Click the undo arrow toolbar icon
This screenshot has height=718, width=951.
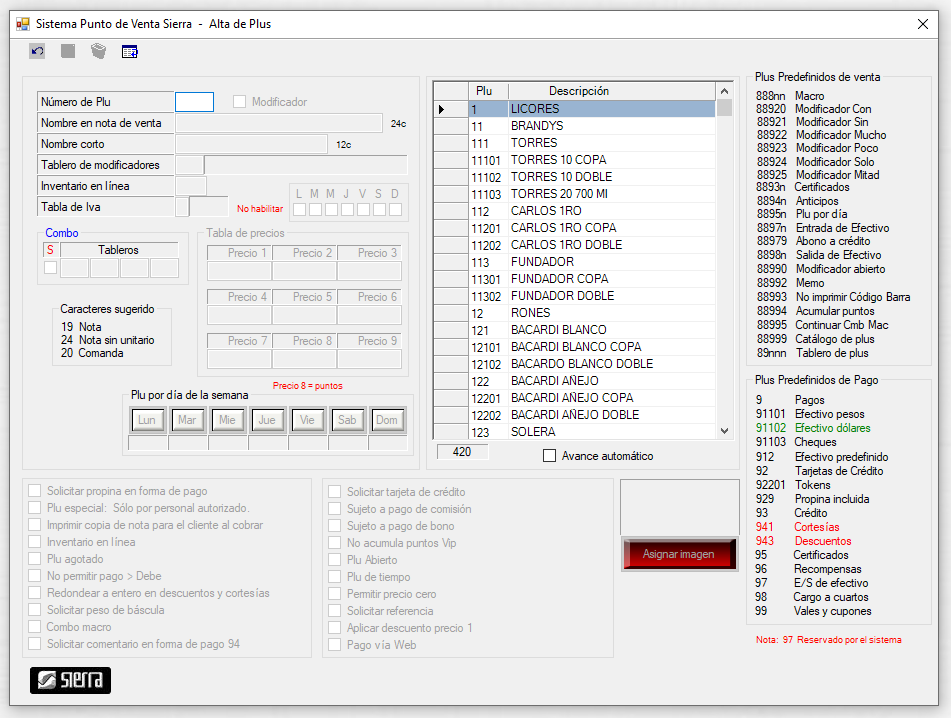[37, 51]
